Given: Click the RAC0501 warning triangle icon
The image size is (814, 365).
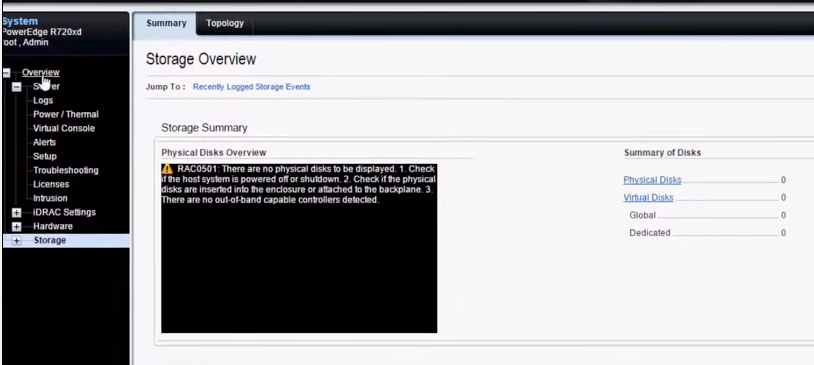Looking at the screenshot, I should (x=167, y=169).
